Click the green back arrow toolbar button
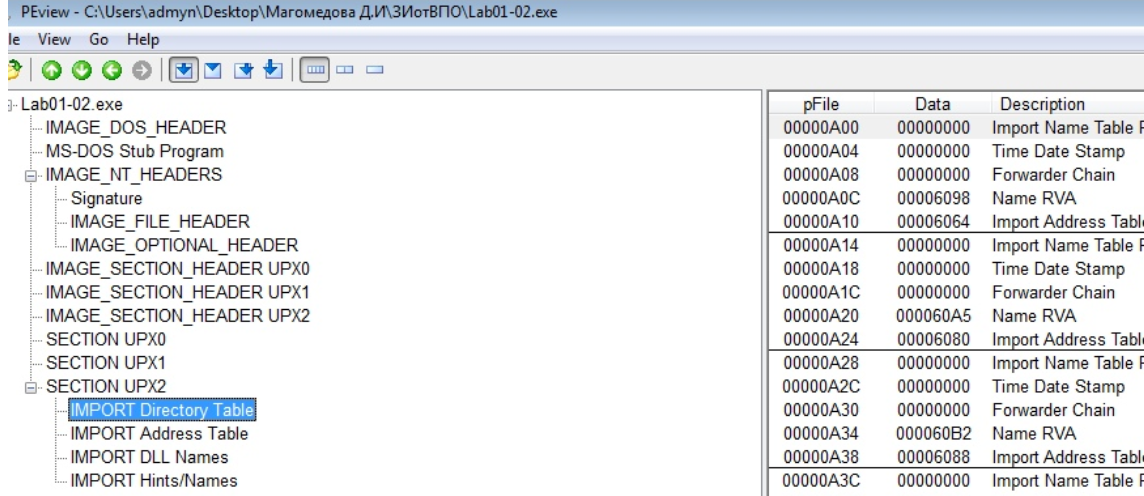 [112, 70]
